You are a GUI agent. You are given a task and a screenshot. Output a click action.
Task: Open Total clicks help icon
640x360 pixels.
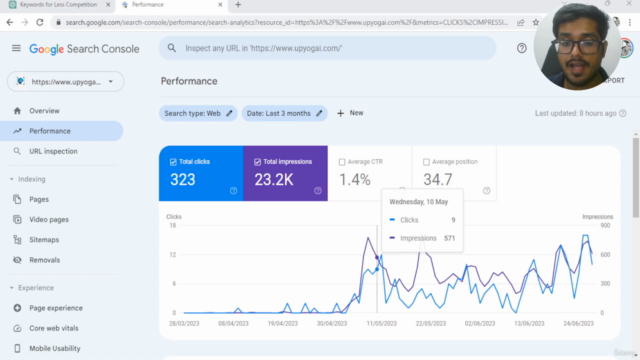(233, 191)
